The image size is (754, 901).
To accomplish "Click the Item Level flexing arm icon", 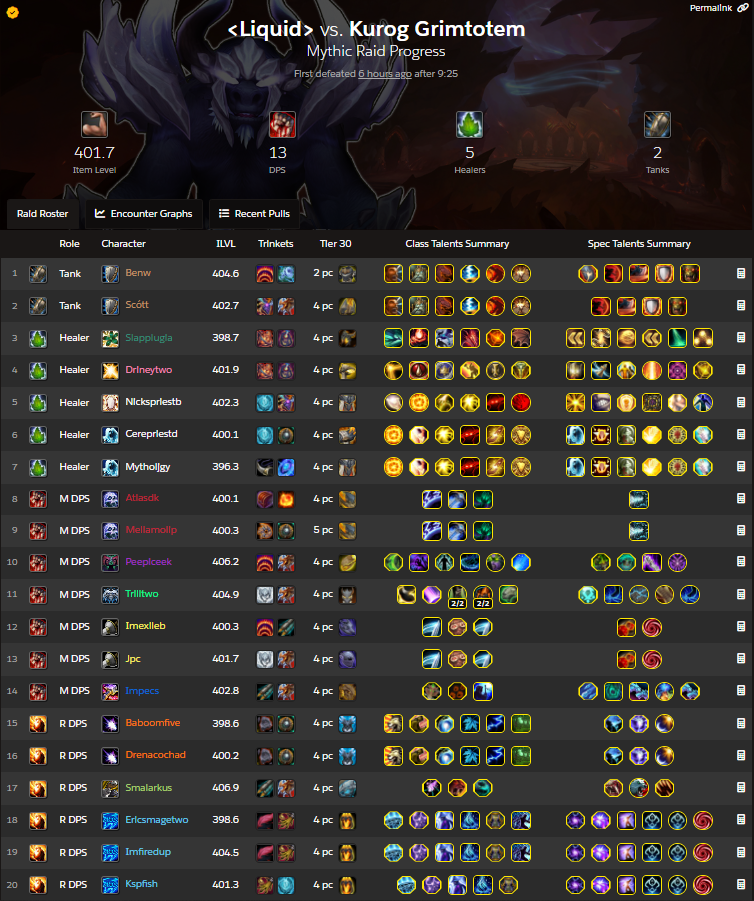I will [x=94, y=124].
